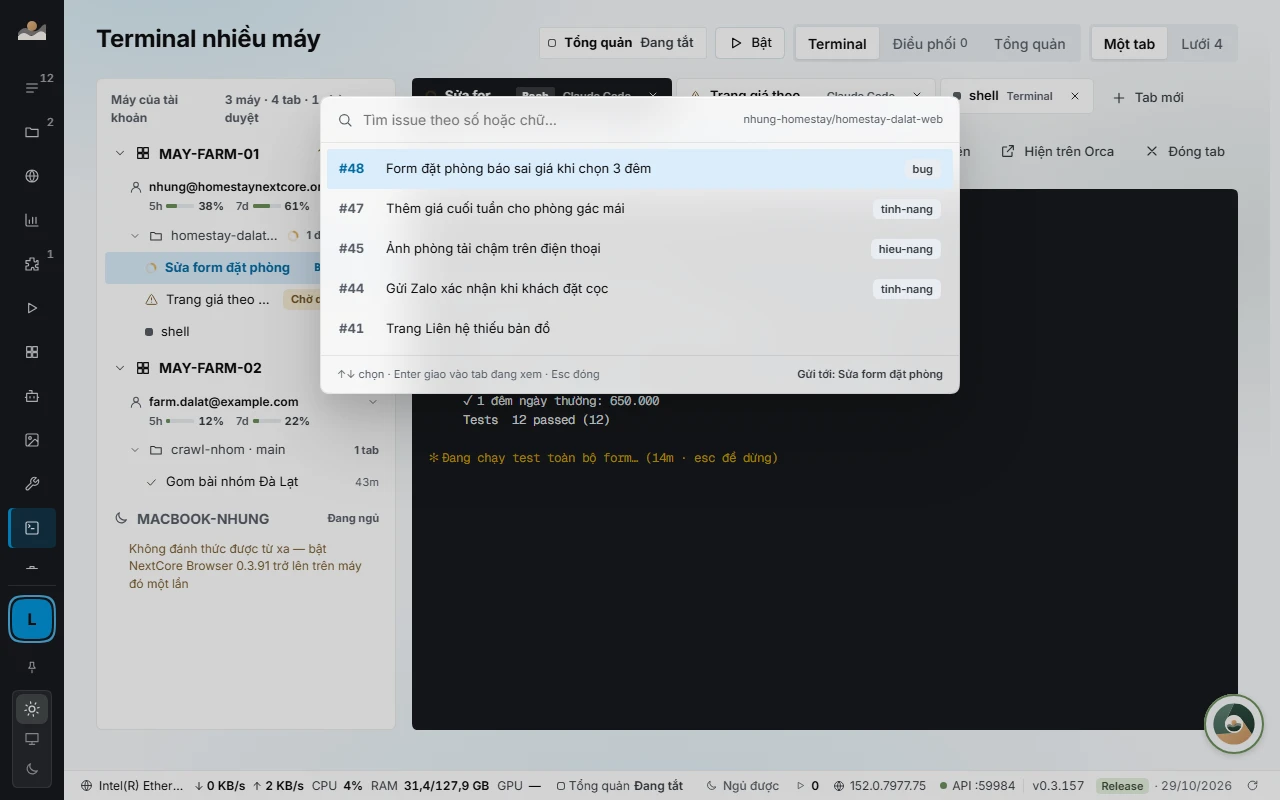Screen dimensions: 1280x800
Task: Switch to the Tổng quản view tab
Action: pos(1029,44)
